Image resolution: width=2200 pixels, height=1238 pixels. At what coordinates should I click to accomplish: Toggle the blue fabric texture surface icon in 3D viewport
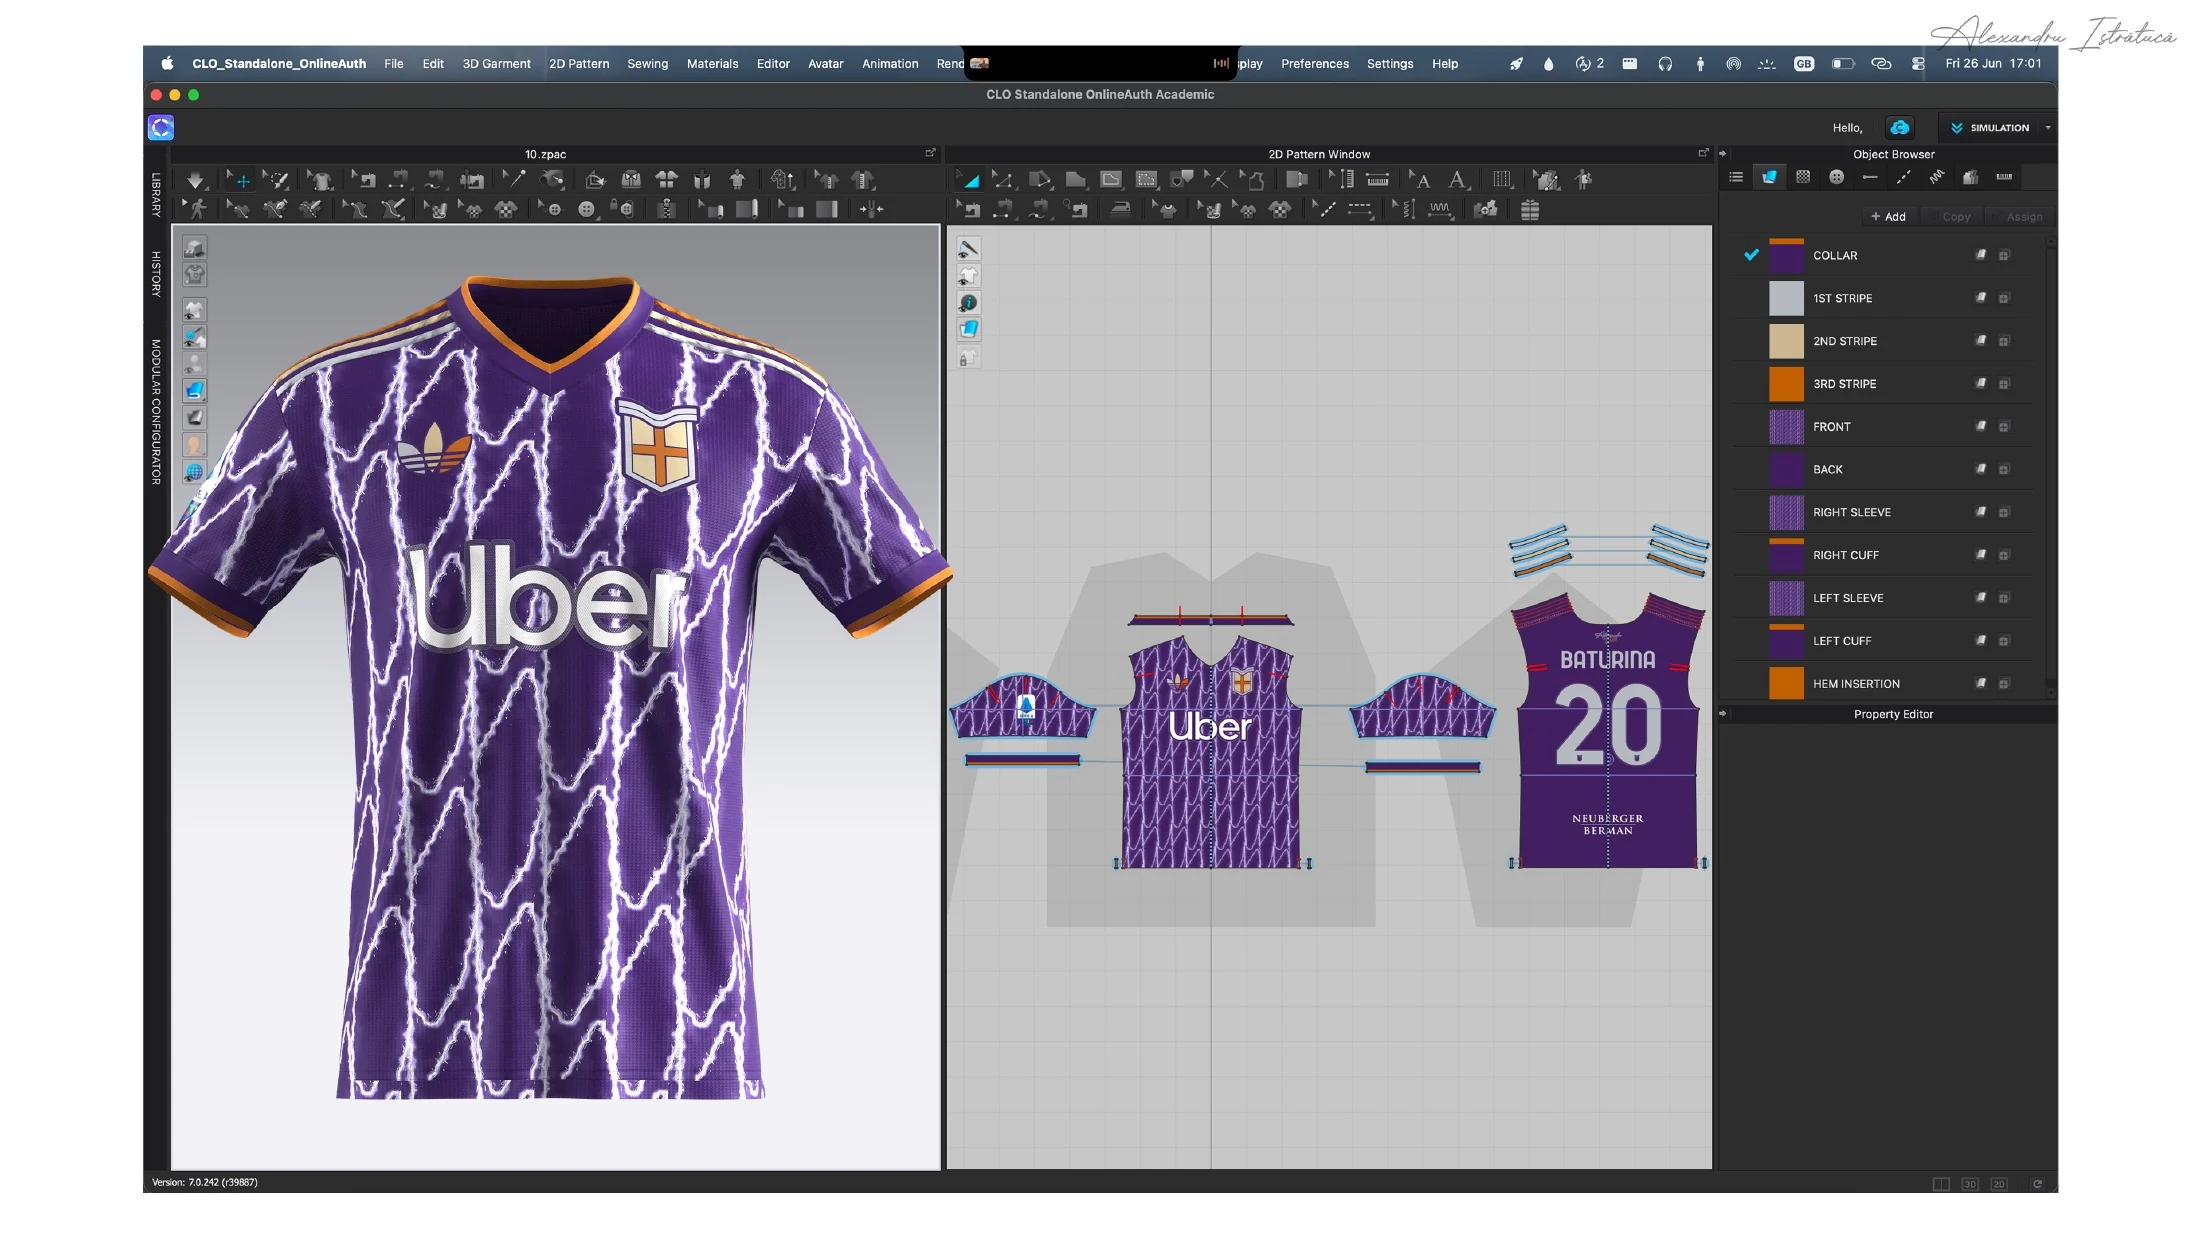pyautogui.click(x=194, y=391)
